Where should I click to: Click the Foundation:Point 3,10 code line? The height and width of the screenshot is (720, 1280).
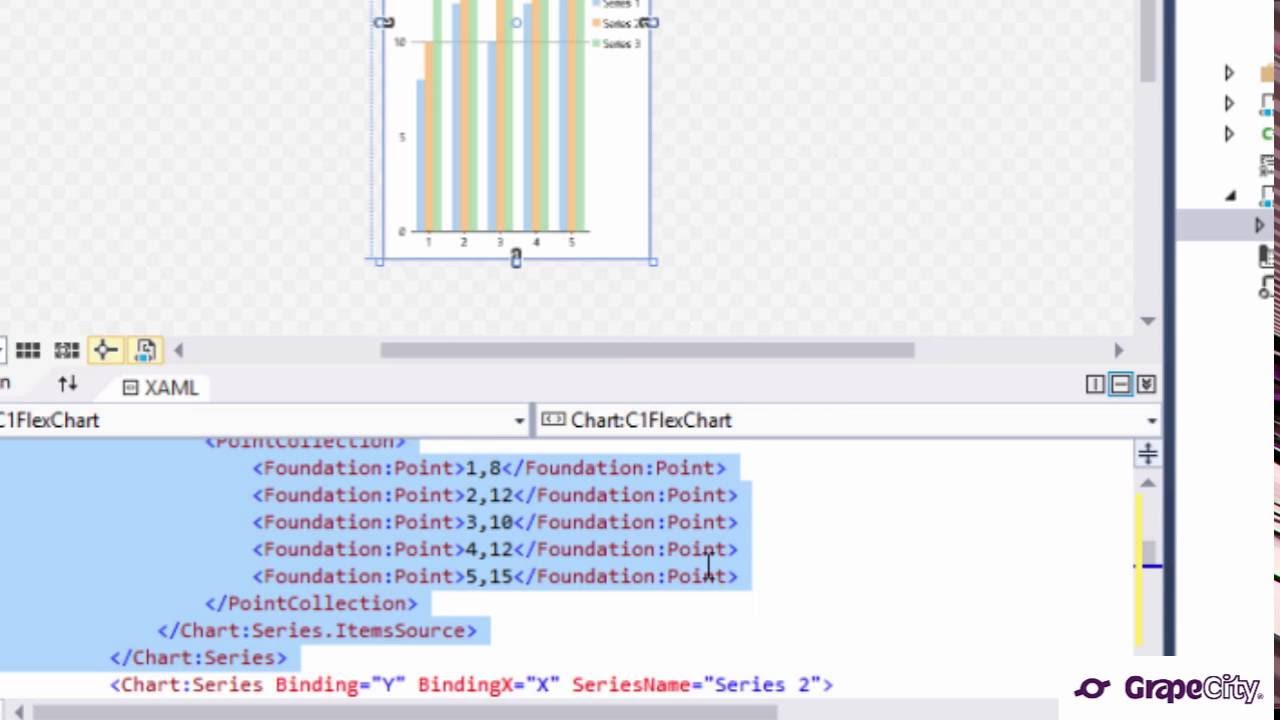click(x=495, y=522)
